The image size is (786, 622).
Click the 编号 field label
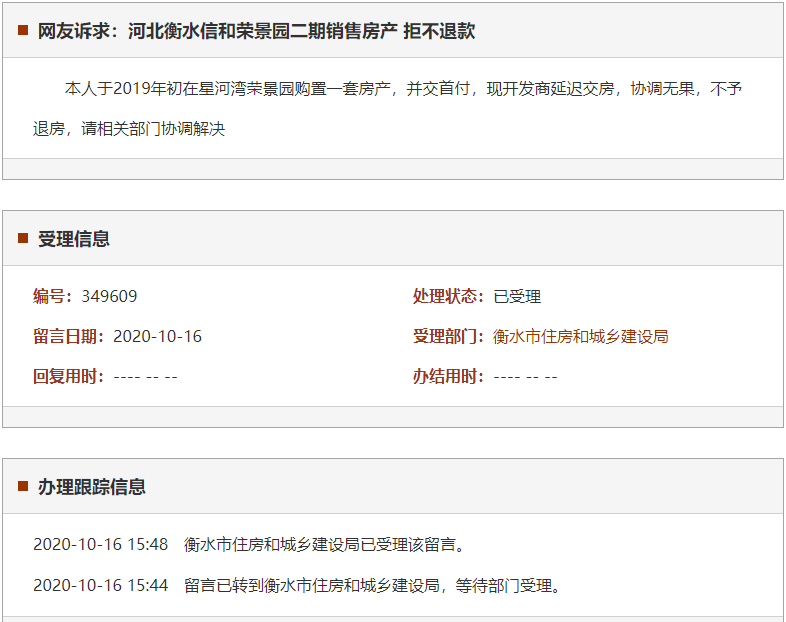pos(52,296)
